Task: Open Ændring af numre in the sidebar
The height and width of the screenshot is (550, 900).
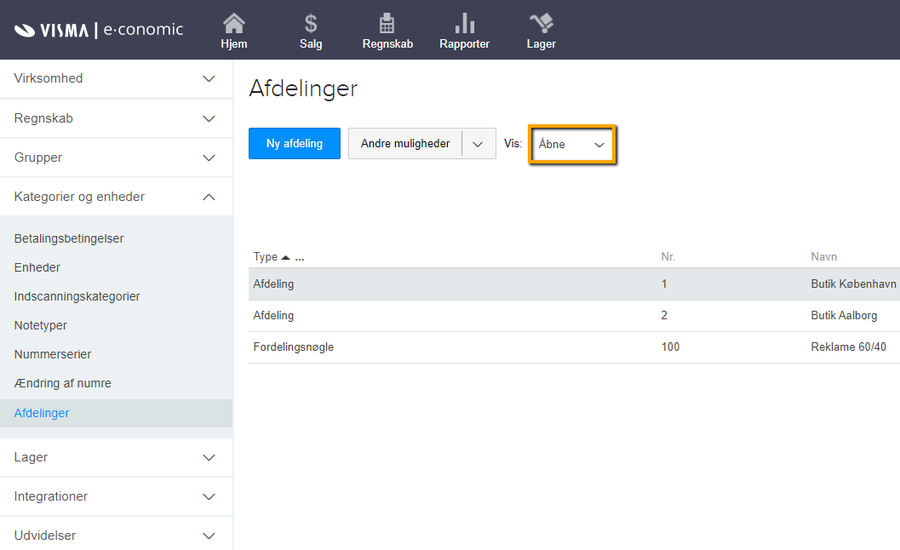Action: 63,383
